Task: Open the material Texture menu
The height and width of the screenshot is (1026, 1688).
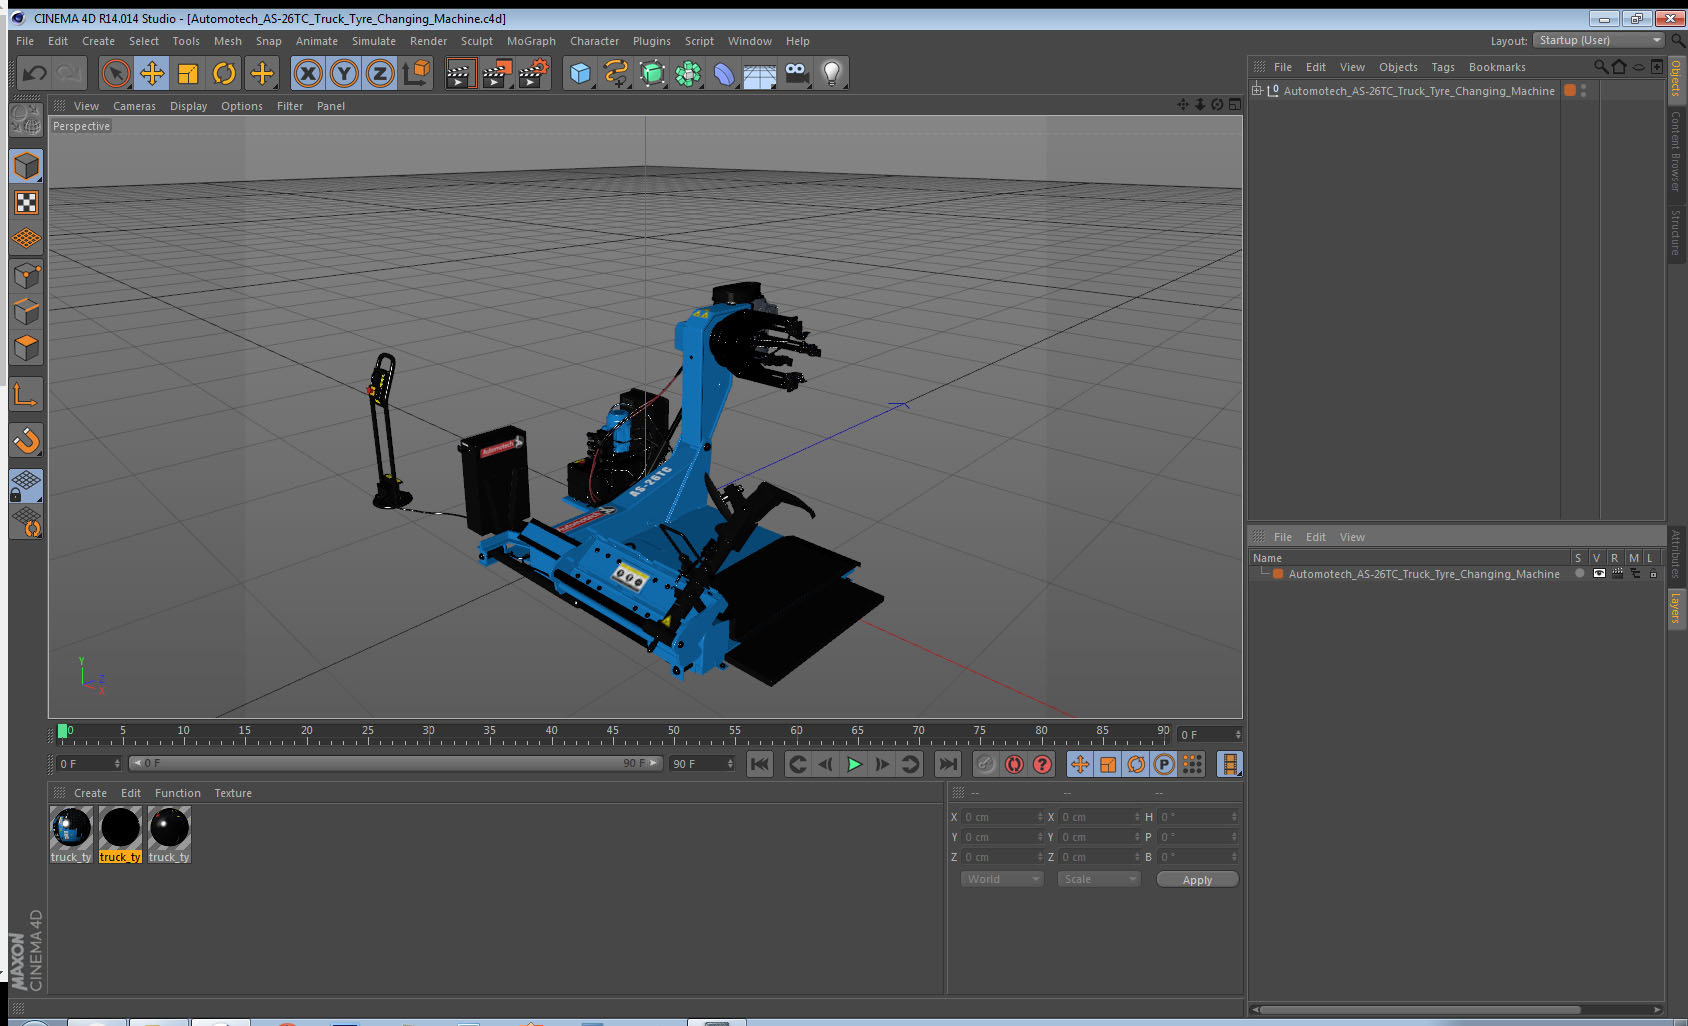Action: coord(233,793)
